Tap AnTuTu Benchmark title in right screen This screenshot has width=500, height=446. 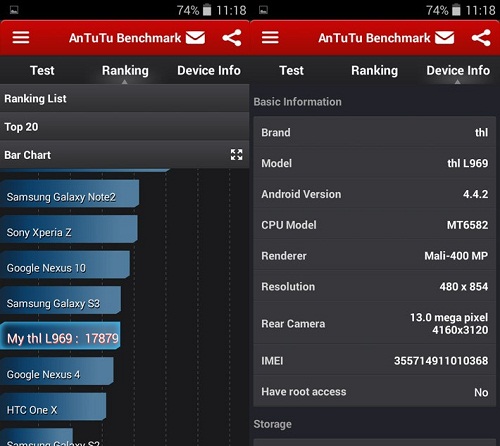(x=374, y=38)
